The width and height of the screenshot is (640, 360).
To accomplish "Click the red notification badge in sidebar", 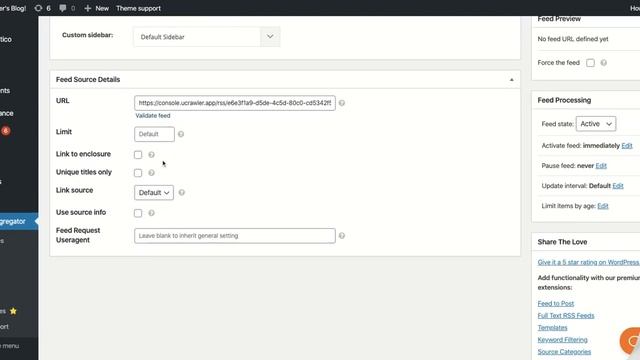I will tap(5, 131).
